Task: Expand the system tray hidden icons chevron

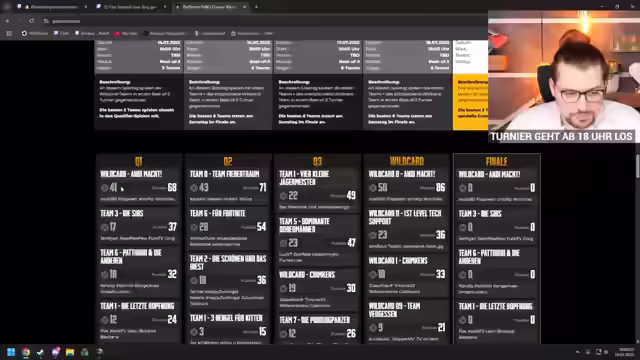Action: [x=577, y=352]
